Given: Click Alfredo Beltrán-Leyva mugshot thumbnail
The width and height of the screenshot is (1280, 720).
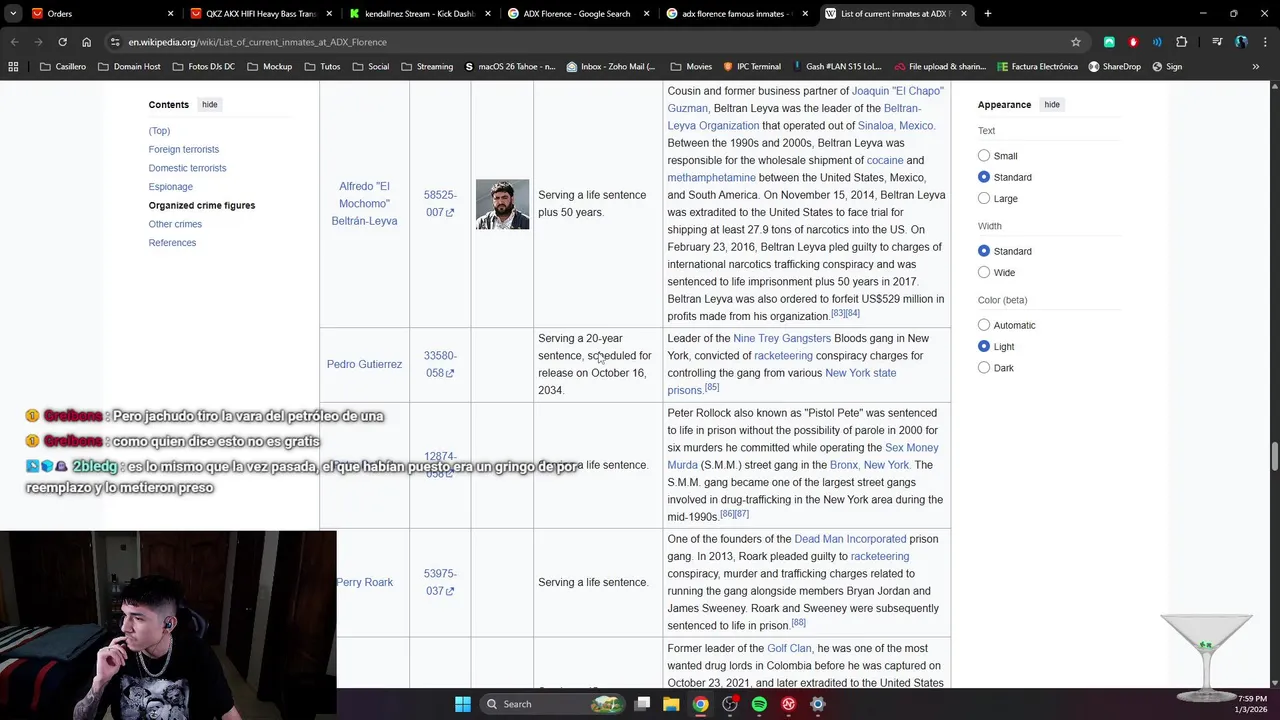Looking at the screenshot, I should tap(502, 204).
